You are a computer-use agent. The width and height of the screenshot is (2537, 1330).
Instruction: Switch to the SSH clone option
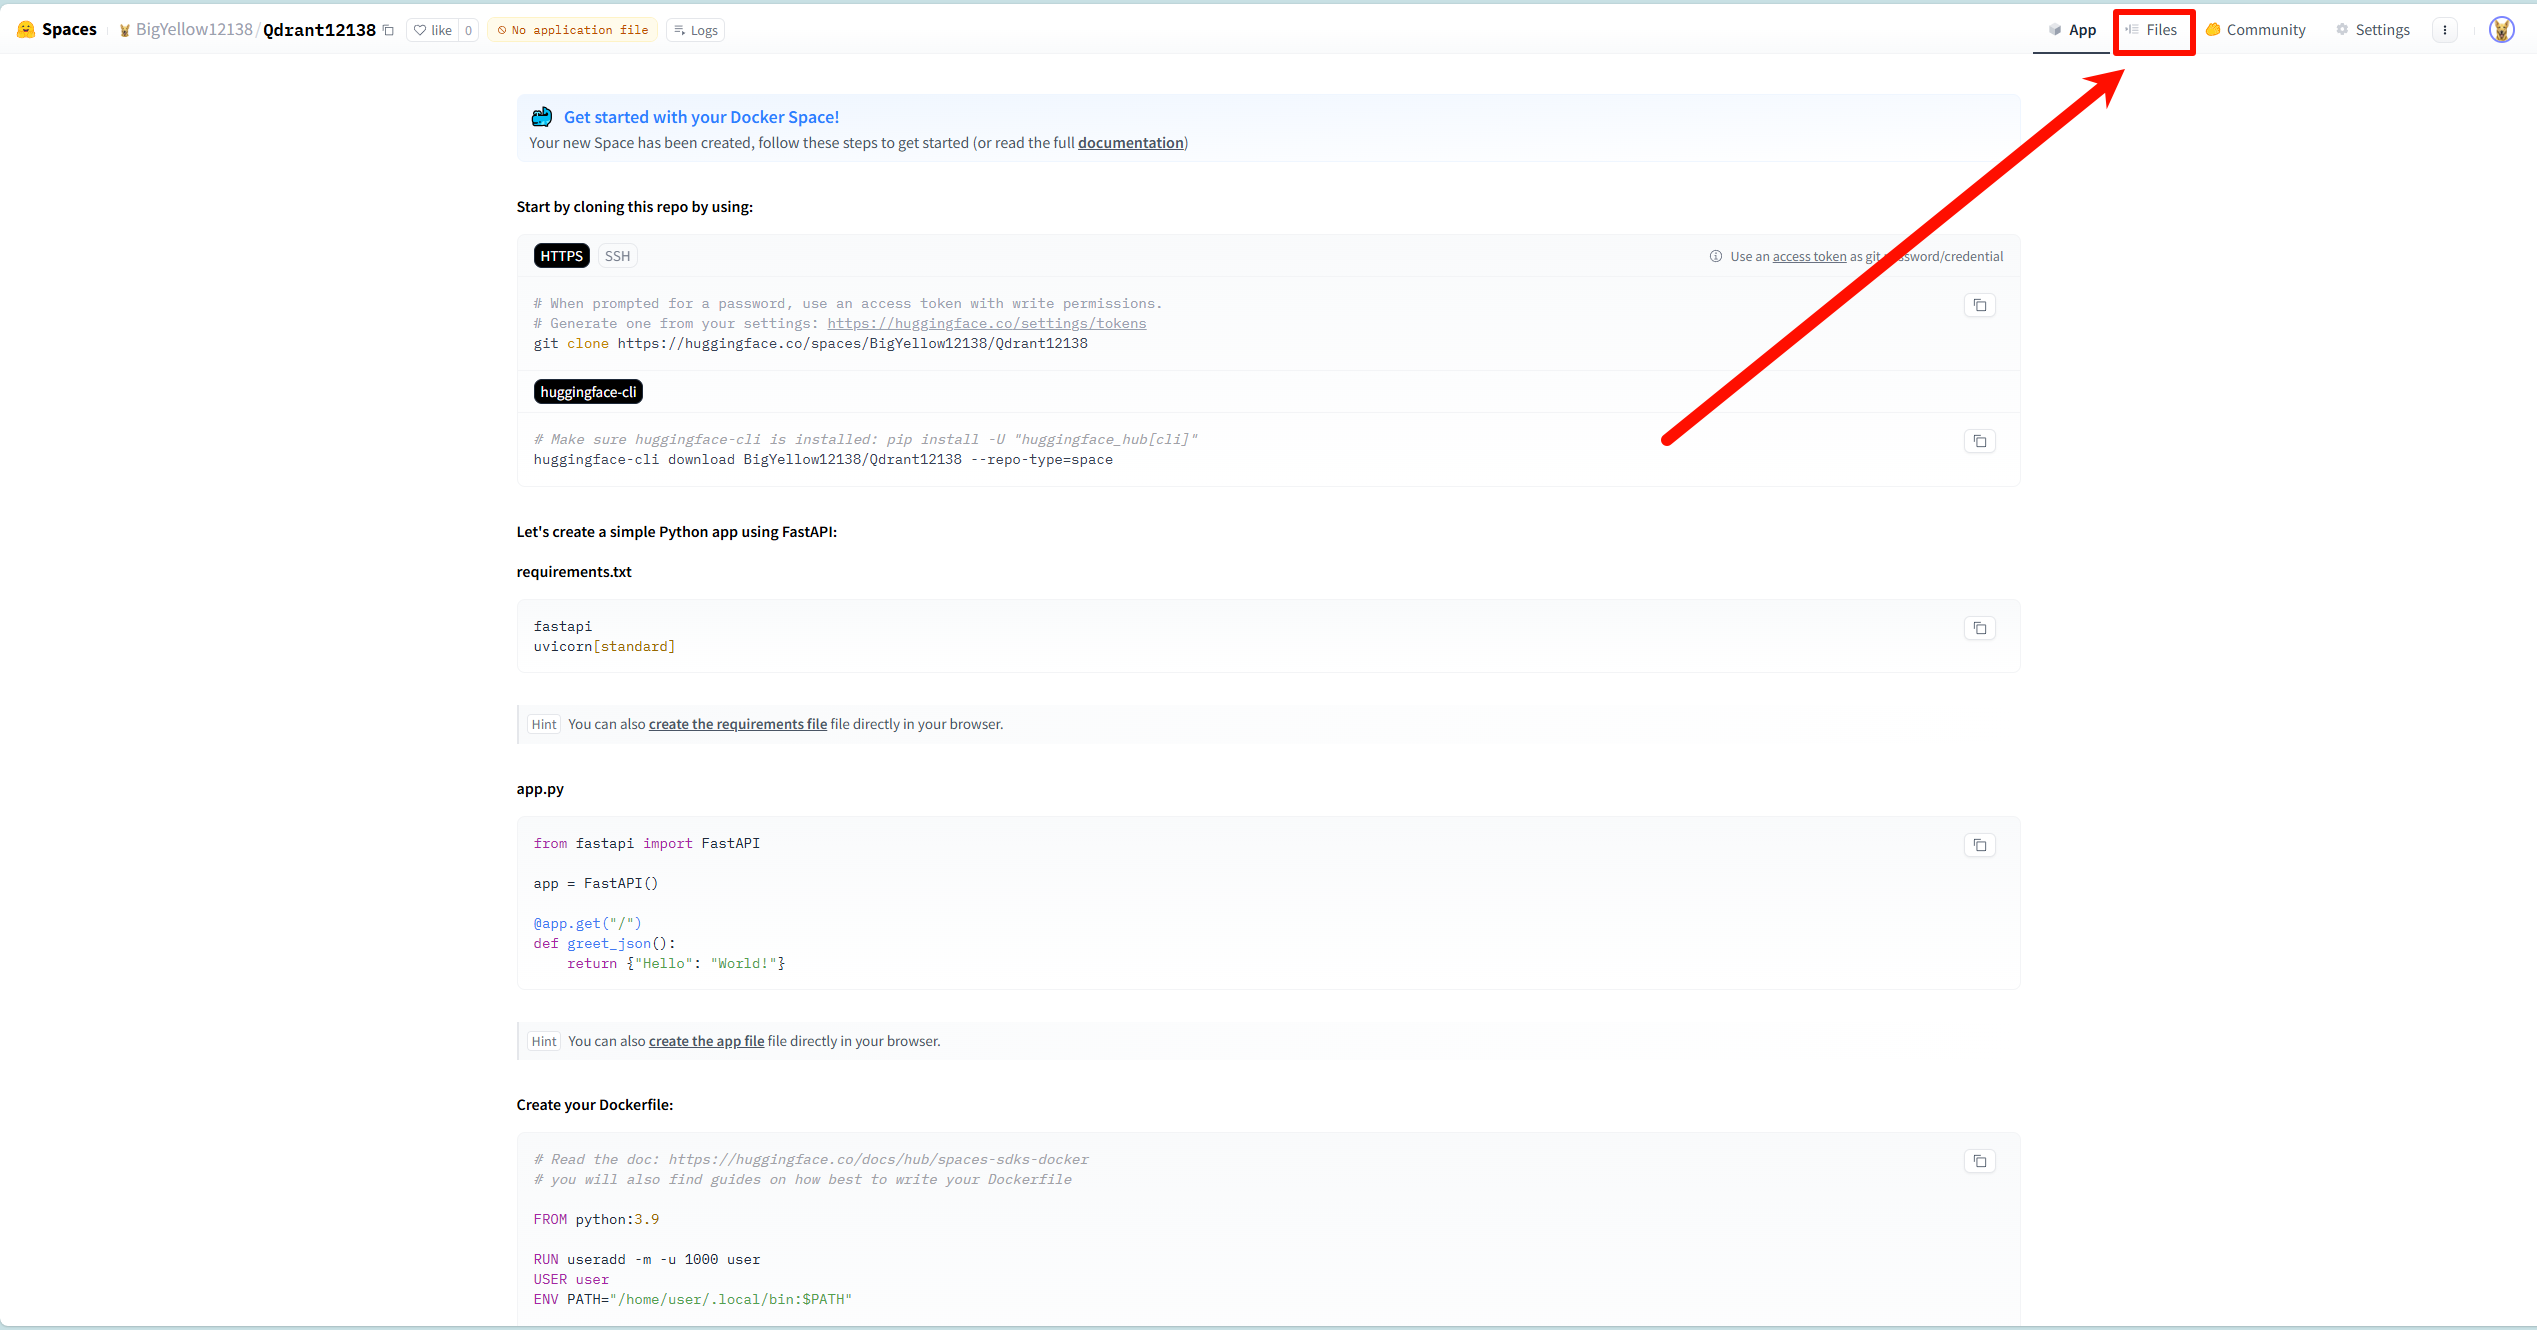617,256
